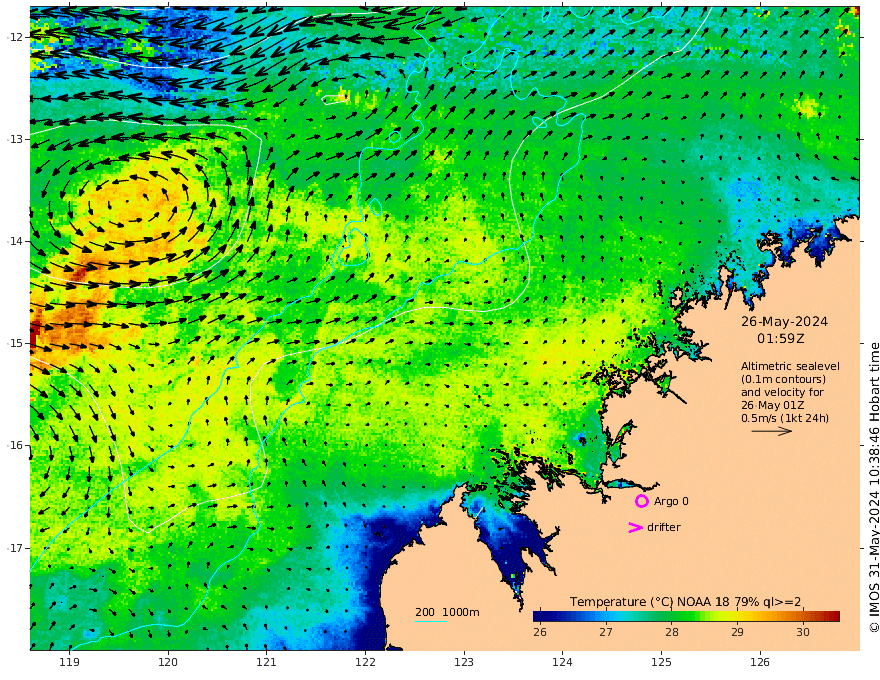Select the '01:59Z' time text

coord(781,339)
